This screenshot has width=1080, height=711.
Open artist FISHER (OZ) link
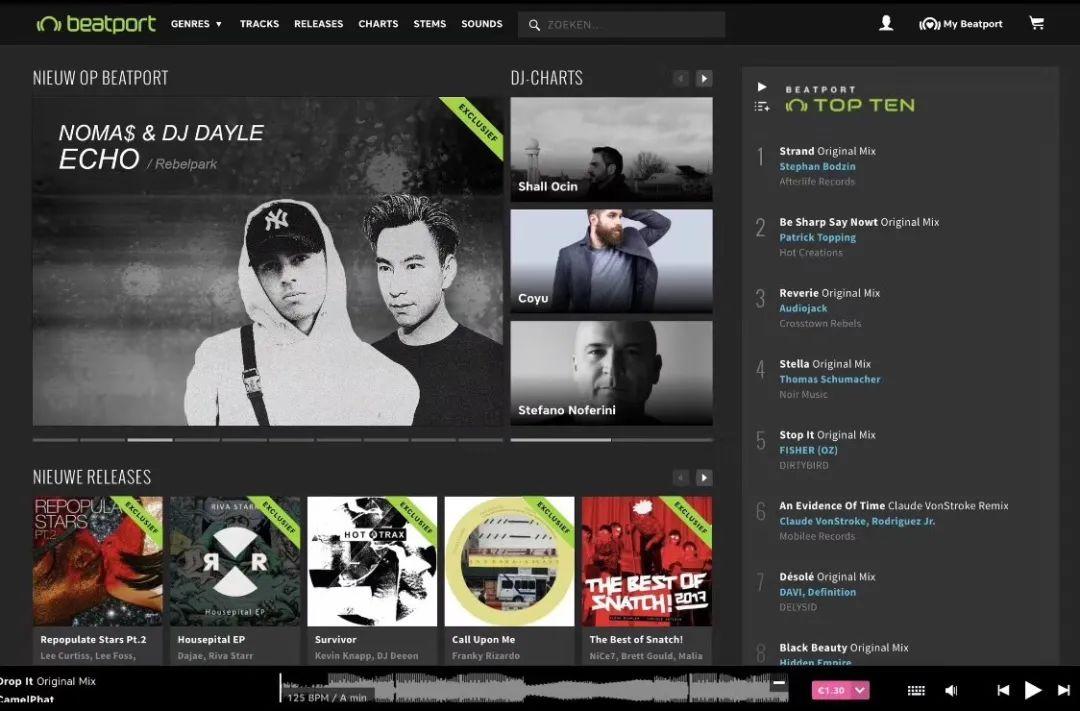click(808, 450)
